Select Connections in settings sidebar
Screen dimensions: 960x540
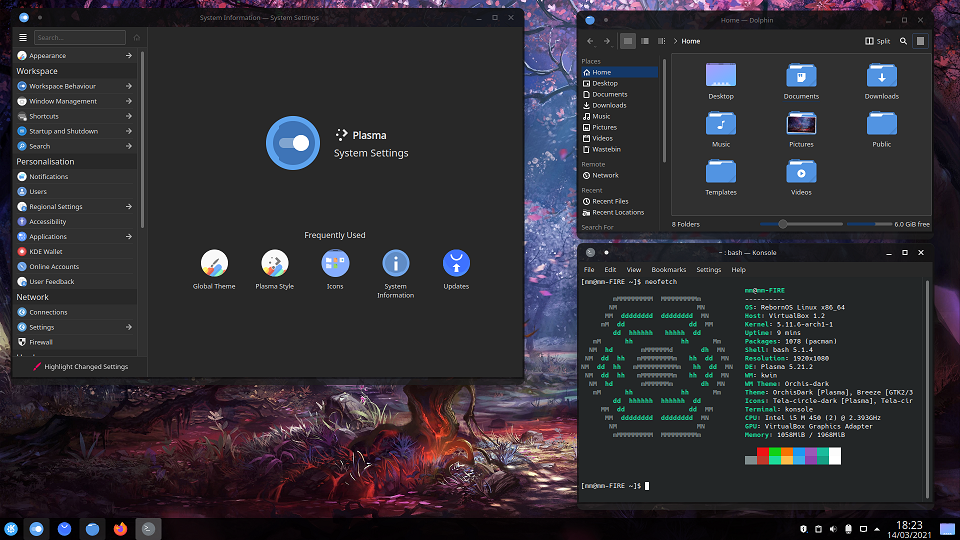click(75, 312)
